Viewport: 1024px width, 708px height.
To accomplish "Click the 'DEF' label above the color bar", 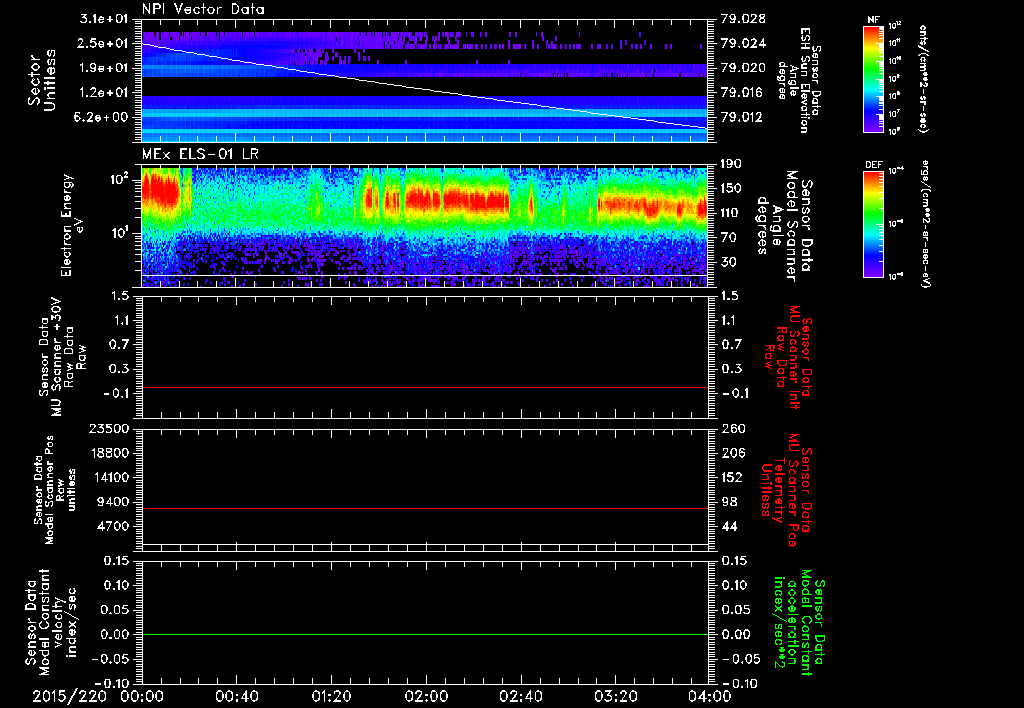I will tap(874, 165).
